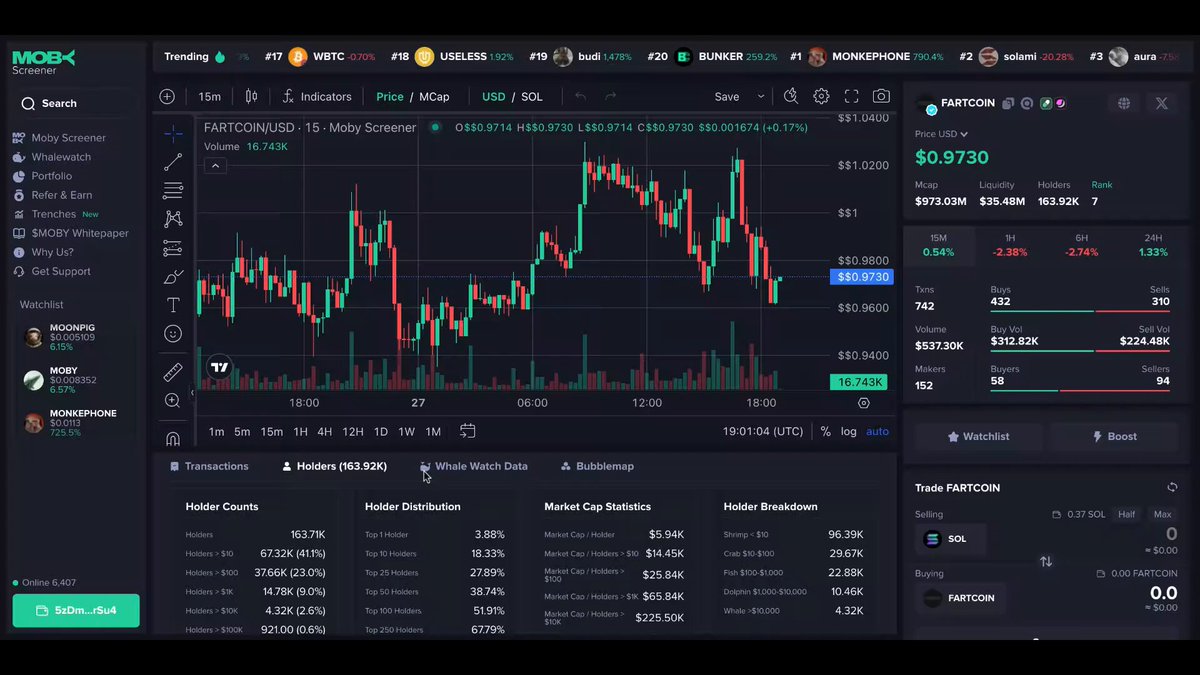Select the trend line drawing tool
The width and height of the screenshot is (1200, 675).
click(x=173, y=161)
